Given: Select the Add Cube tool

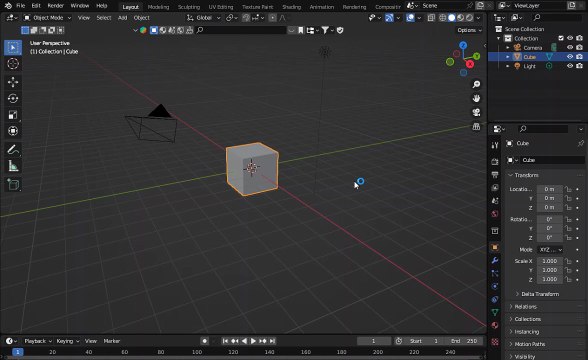Looking at the screenshot, I should [x=13, y=184].
